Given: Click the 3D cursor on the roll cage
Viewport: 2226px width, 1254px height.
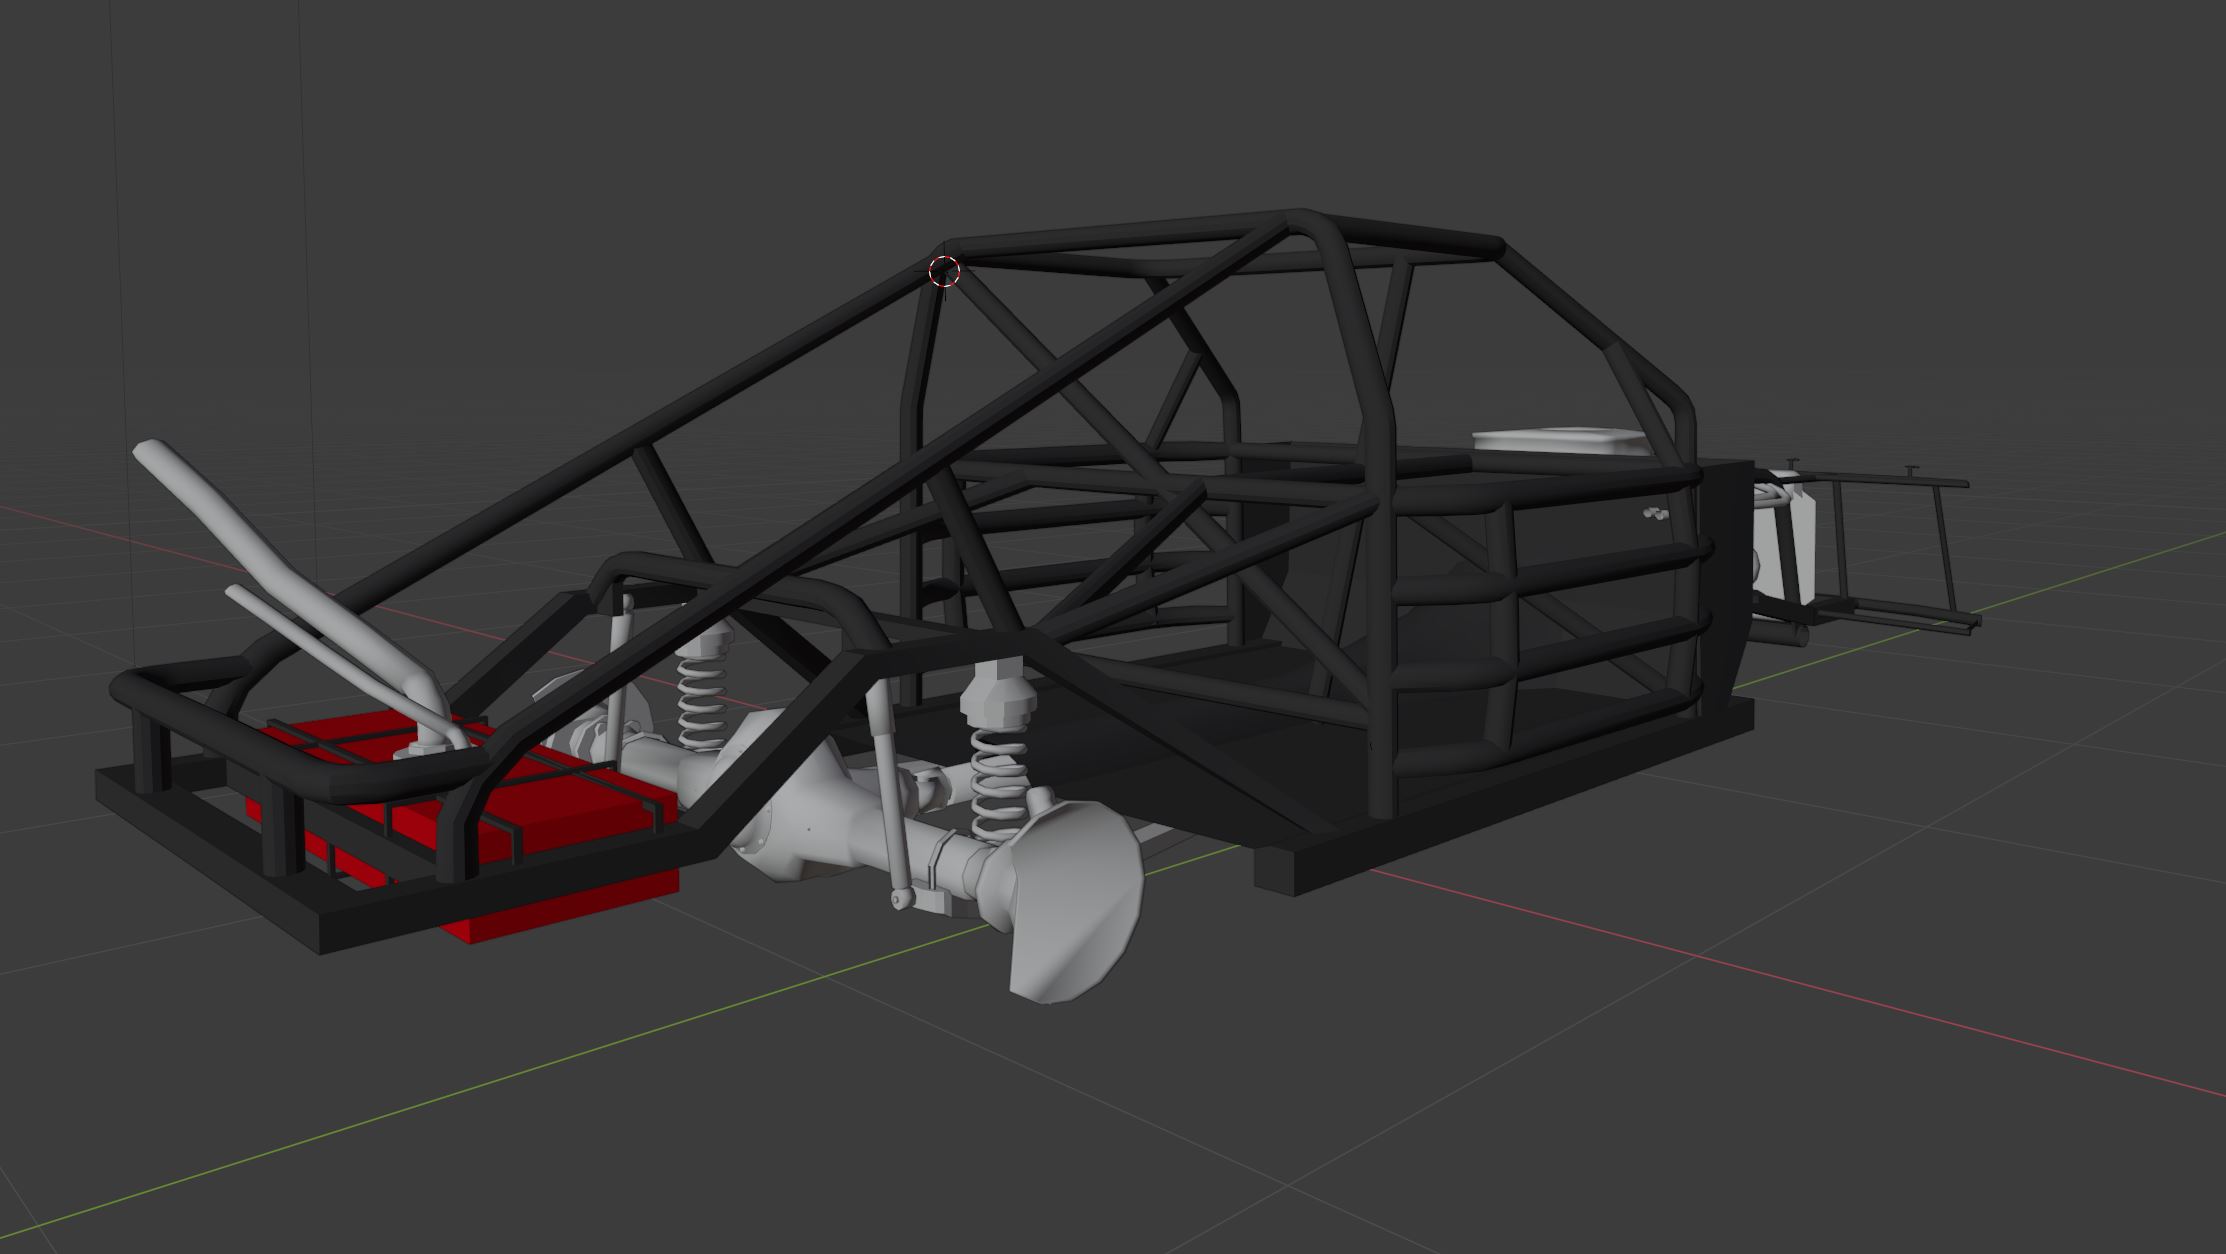Looking at the screenshot, I should pos(944,271).
